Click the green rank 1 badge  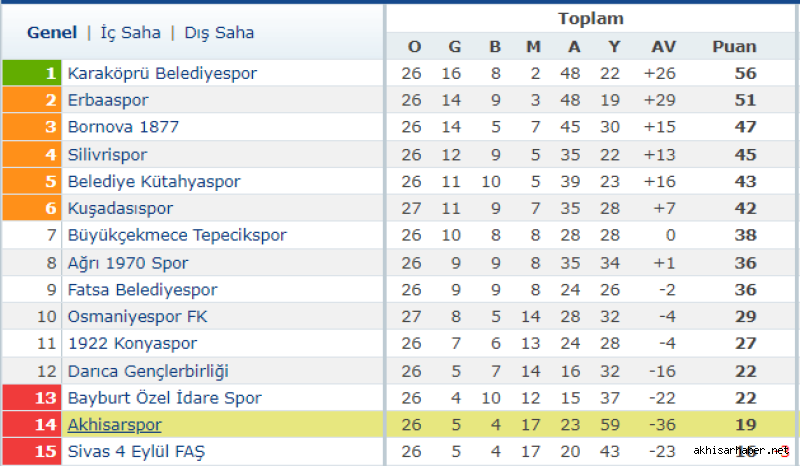32,73
